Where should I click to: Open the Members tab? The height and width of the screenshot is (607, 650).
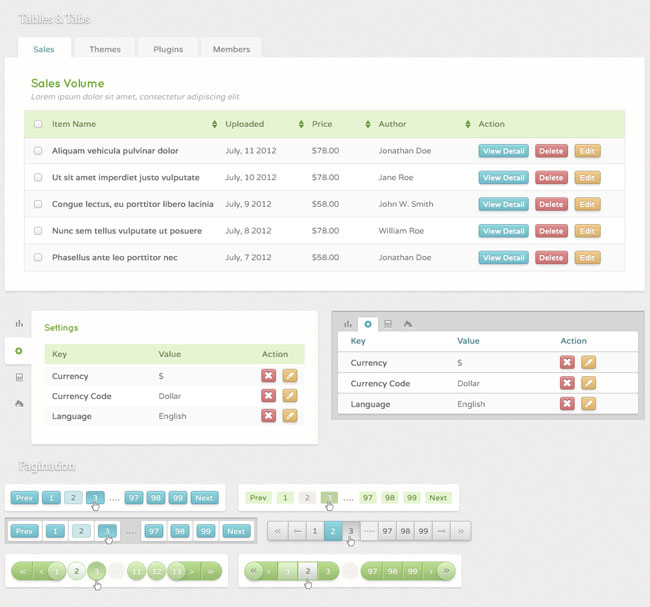point(232,49)
